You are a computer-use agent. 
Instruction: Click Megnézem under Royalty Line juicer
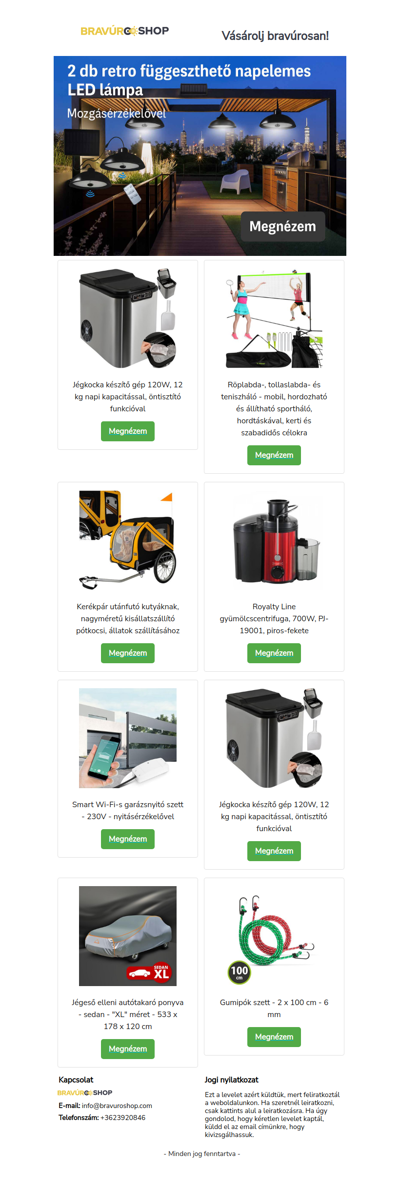(x=274, y=653)
